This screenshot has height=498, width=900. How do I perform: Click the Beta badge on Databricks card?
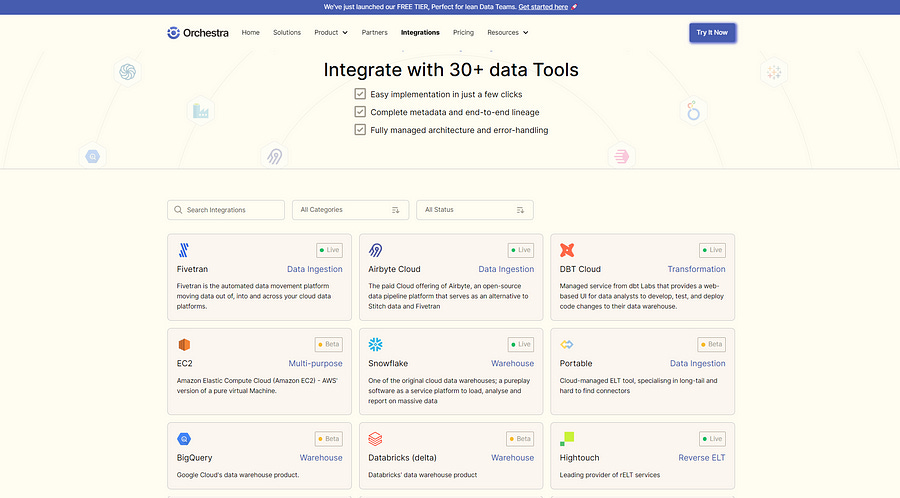tap(520, 439)
